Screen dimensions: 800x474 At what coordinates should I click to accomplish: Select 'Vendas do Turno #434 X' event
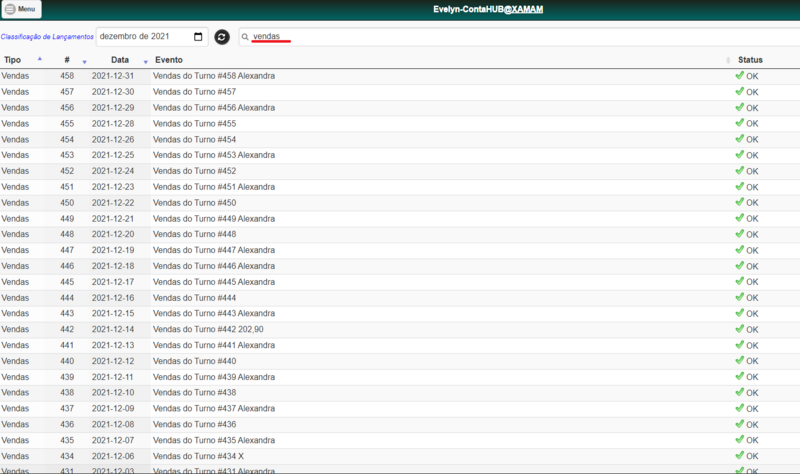198,456
